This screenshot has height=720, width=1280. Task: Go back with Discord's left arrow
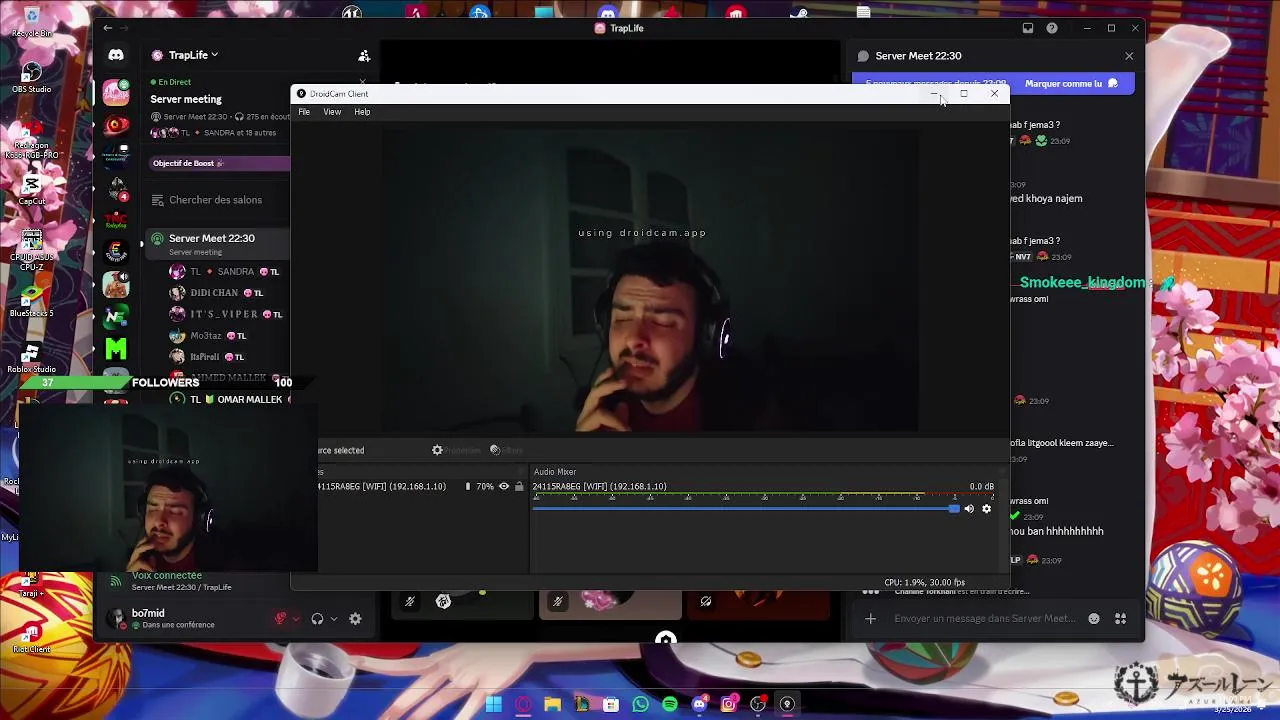click(x=108, y=28)
